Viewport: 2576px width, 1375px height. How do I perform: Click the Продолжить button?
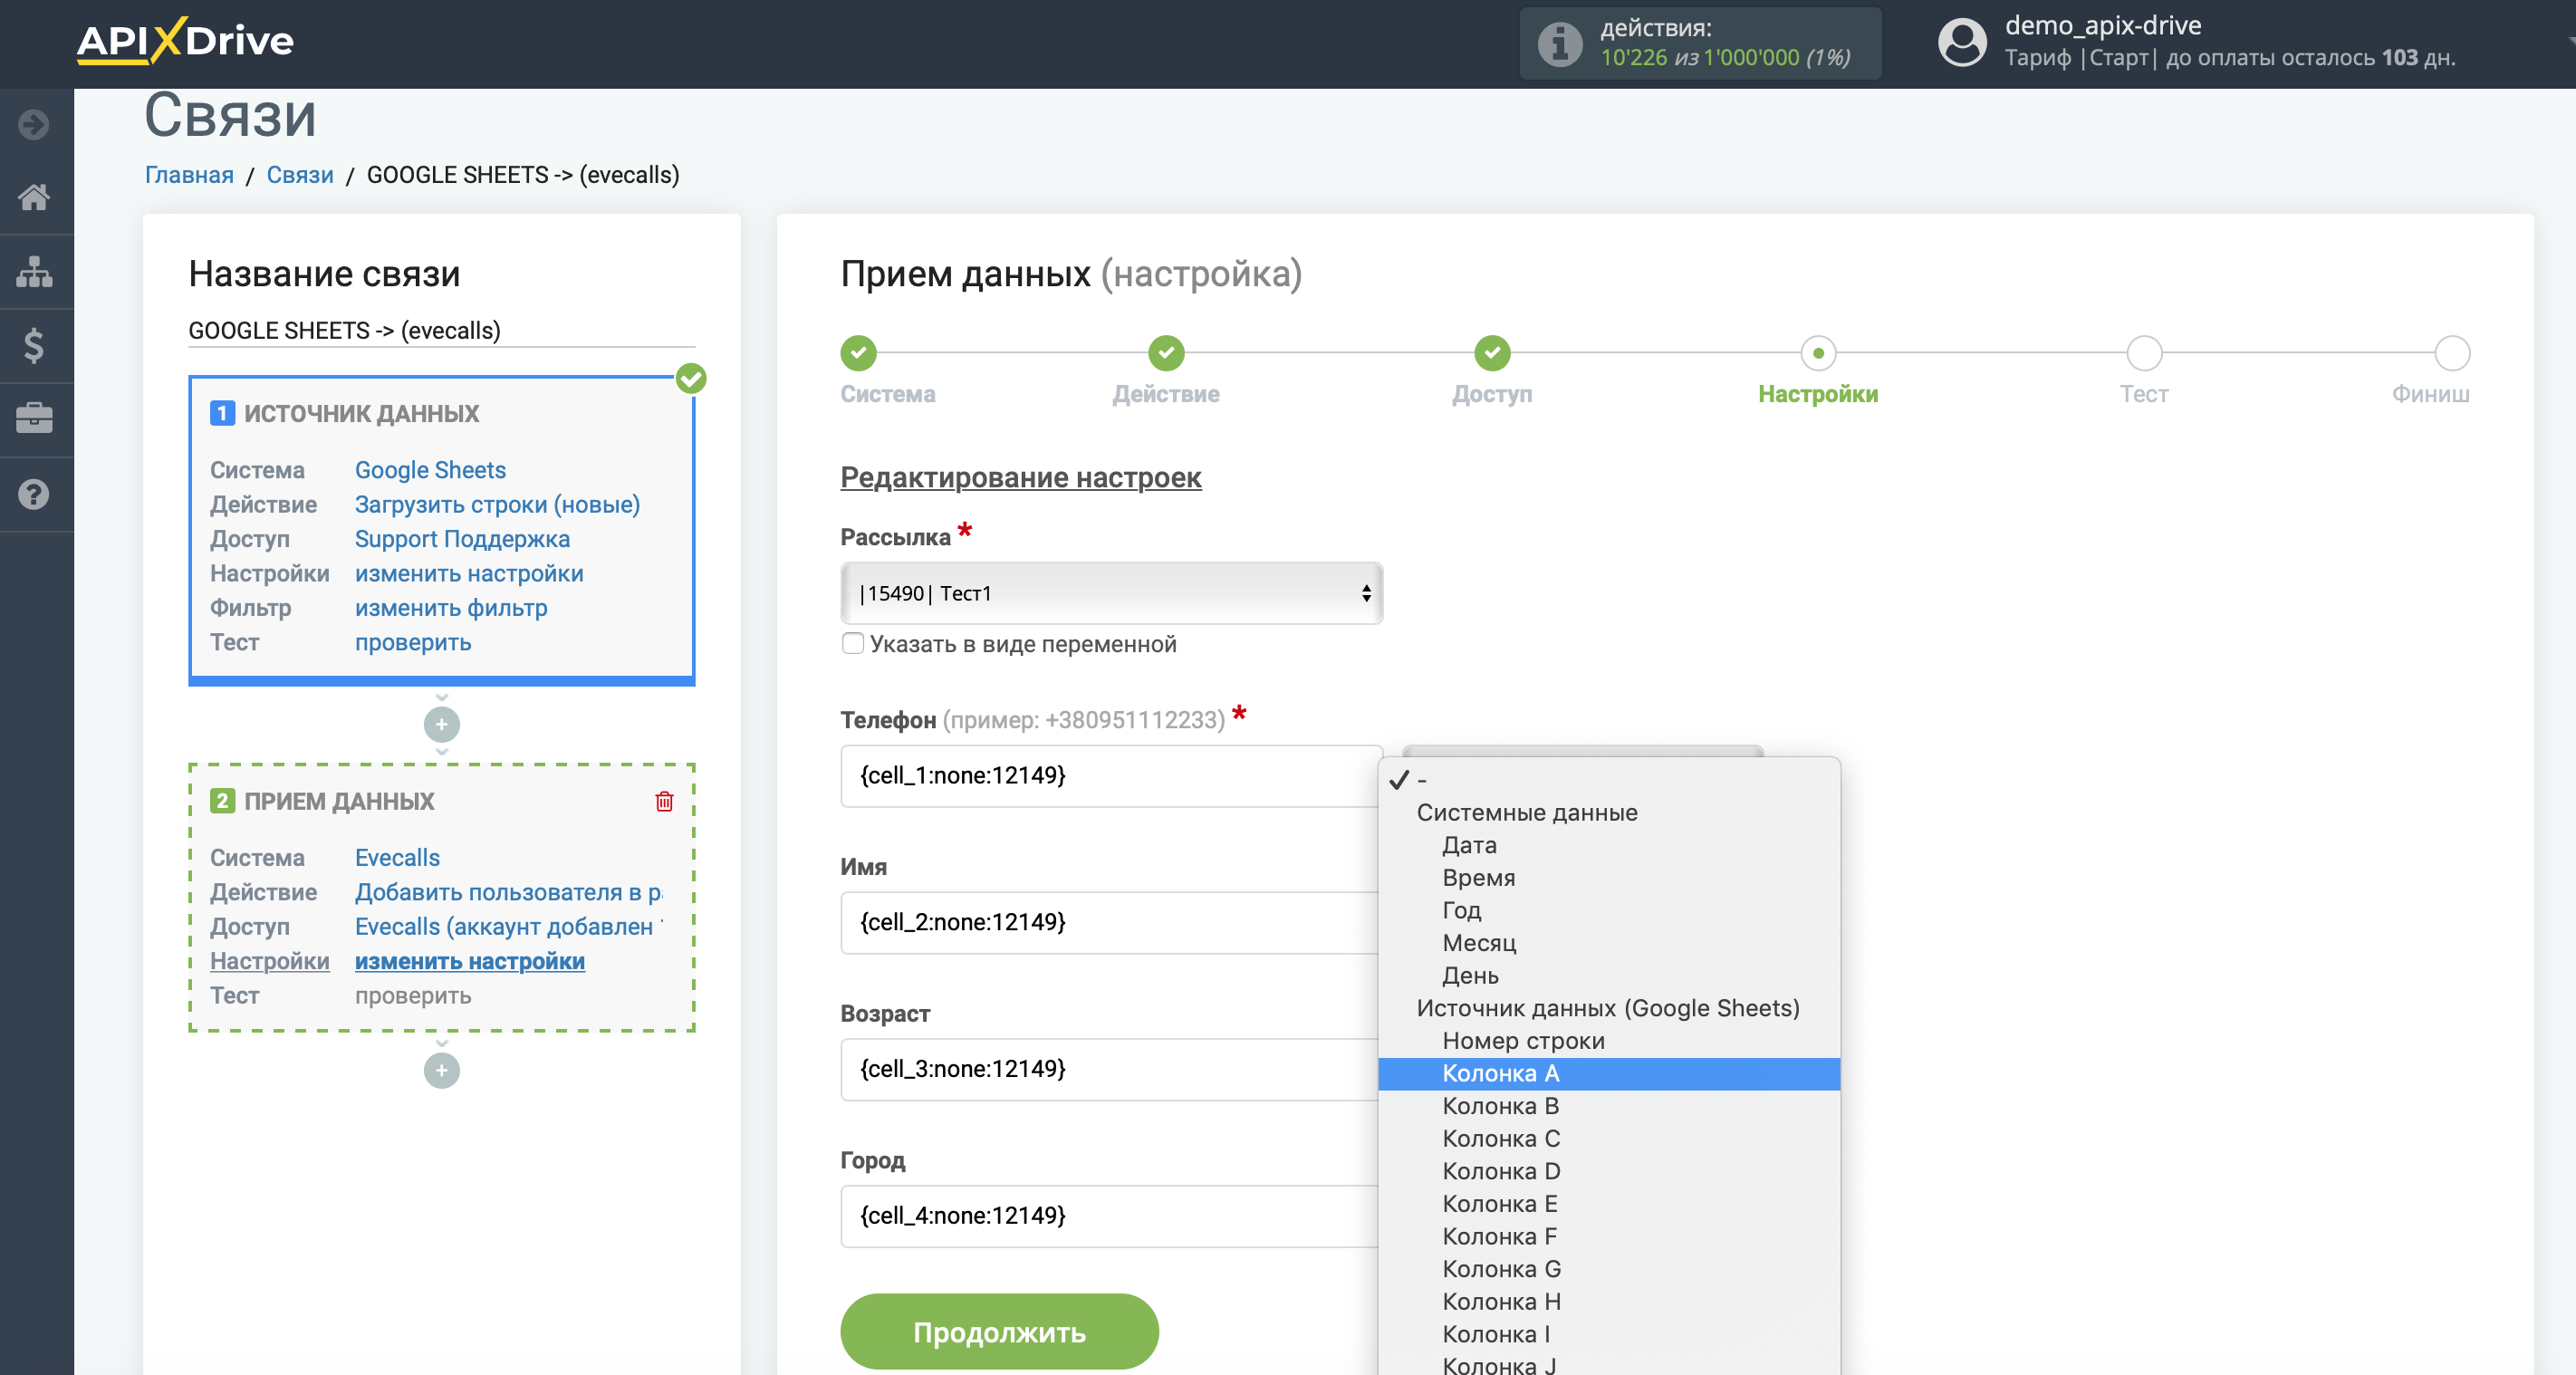(998, 1332)
